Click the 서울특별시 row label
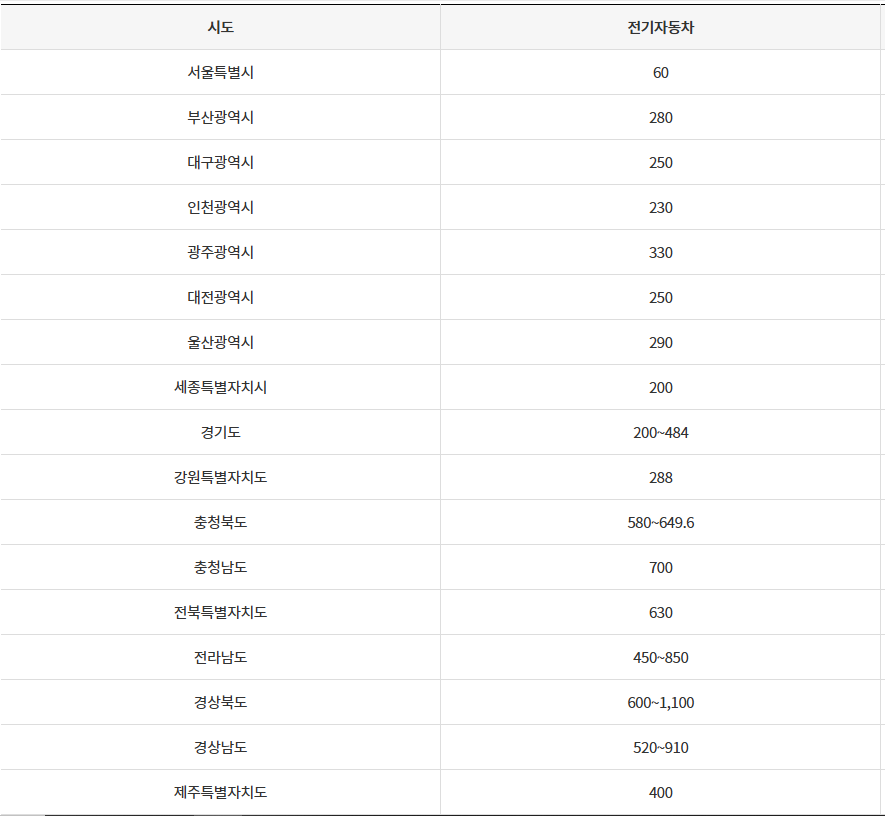Viewport: 885px width, 816px height. [x=221, y=72]
